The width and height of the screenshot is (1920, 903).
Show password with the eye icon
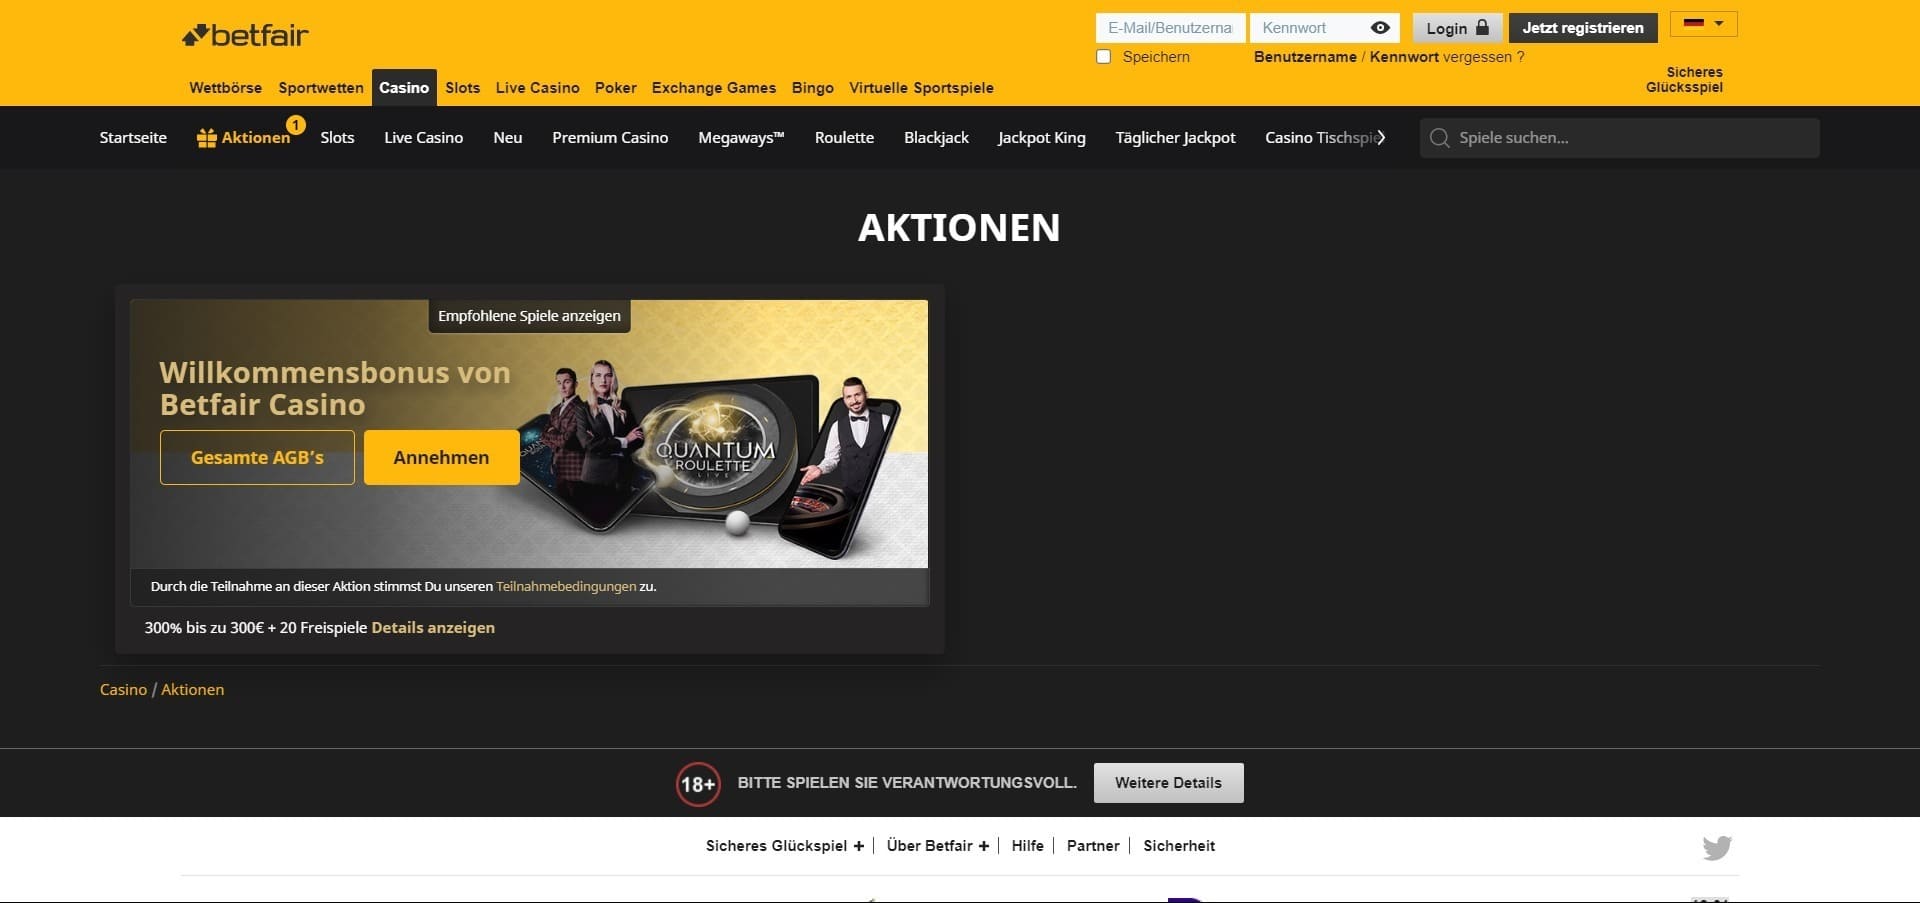tap(1380, 28)
